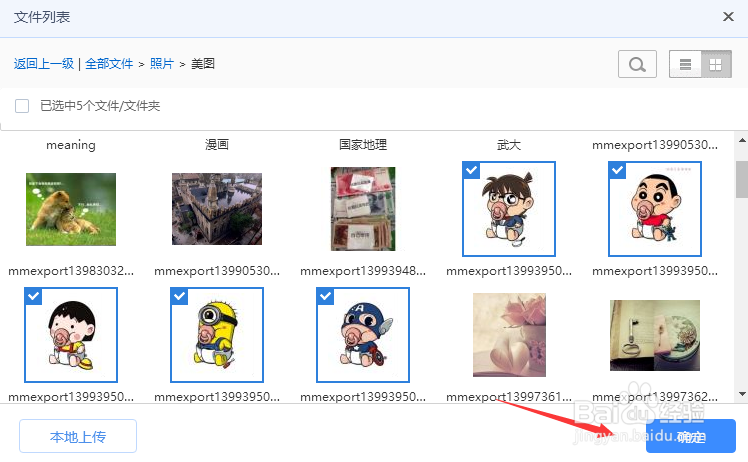Click the 武大 folder label
The width and height of the screenshot is (748, 462).
(x=509, y=145)
